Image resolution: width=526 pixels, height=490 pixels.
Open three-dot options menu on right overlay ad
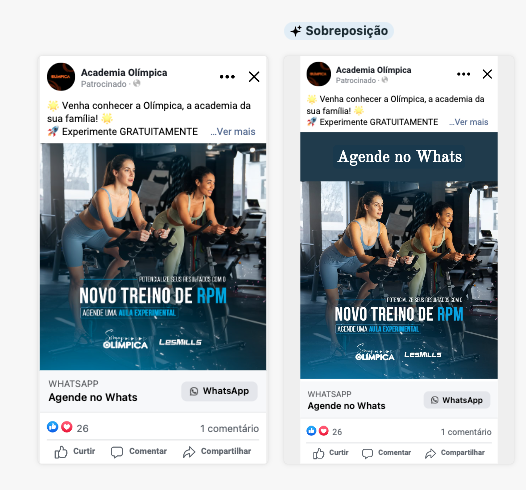click(x=463, y=74)
